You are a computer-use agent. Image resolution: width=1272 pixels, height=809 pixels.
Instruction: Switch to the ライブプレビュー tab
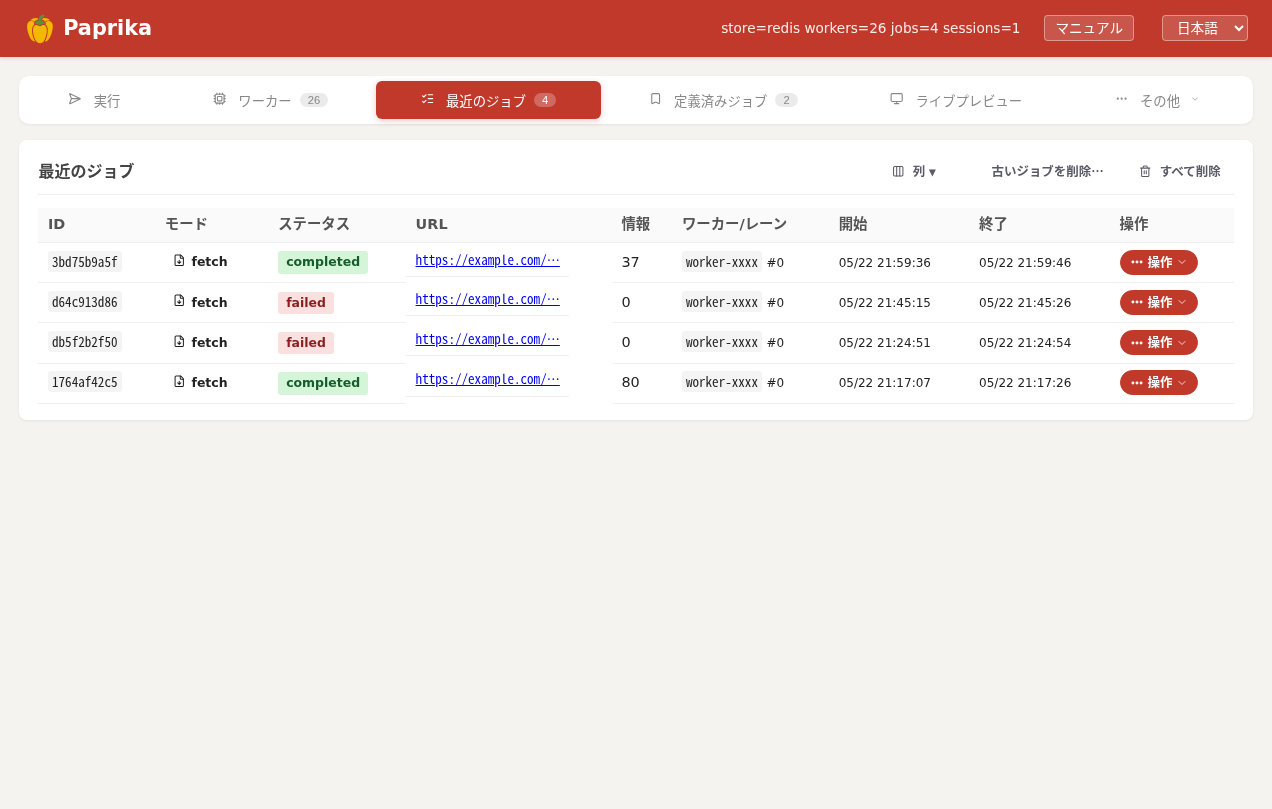[956, 100]
